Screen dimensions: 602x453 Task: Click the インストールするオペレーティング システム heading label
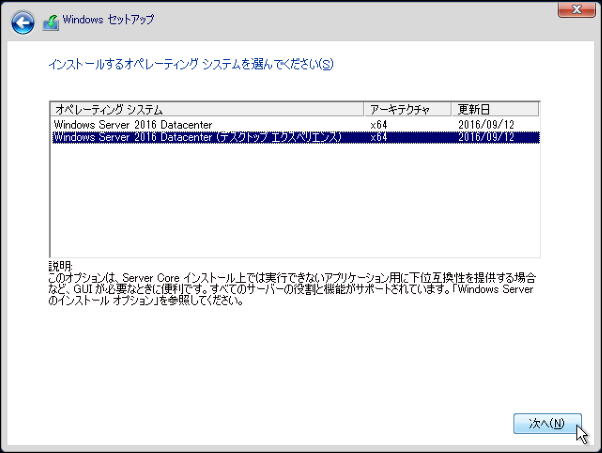point(190,64)
